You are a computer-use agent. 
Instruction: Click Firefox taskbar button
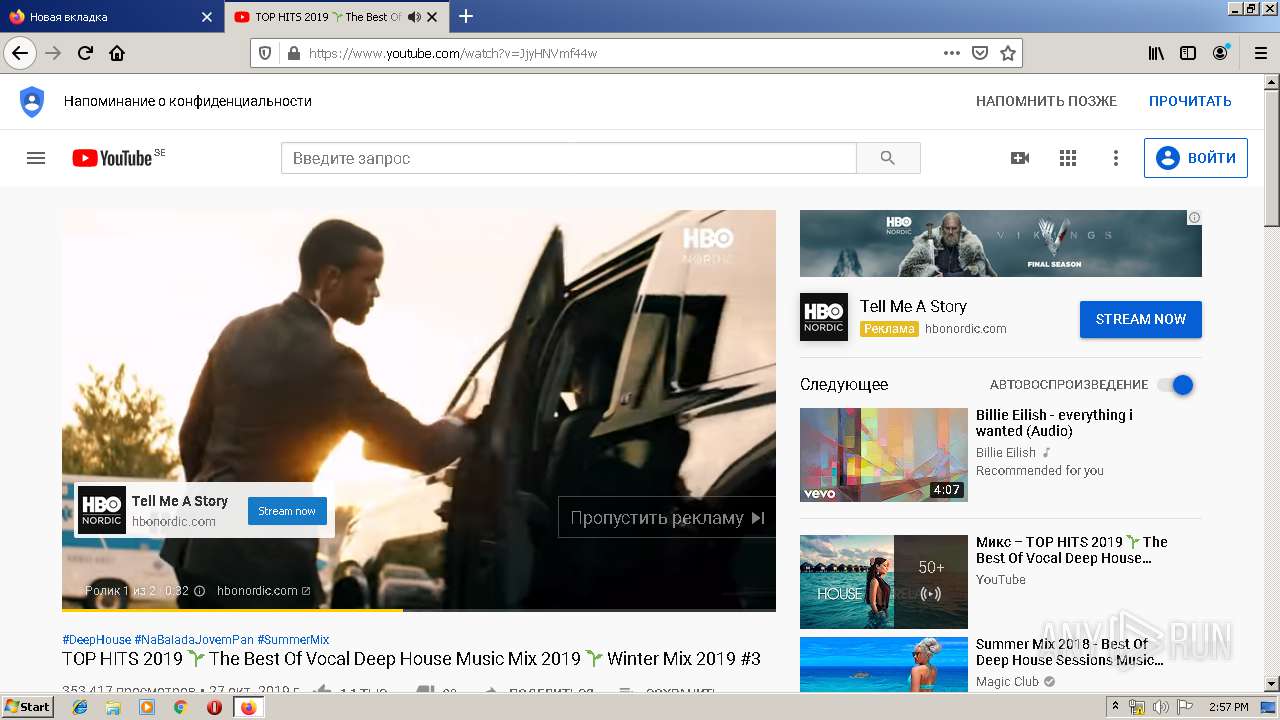[x=248, y=707]
